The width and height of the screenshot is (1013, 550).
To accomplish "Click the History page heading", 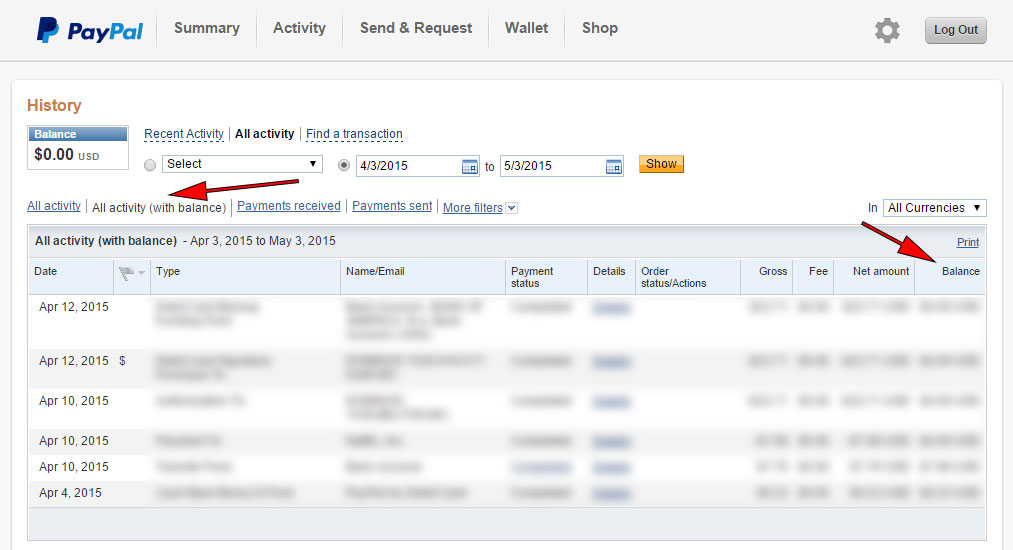I will pyautogui.click(x=54, y=105).
